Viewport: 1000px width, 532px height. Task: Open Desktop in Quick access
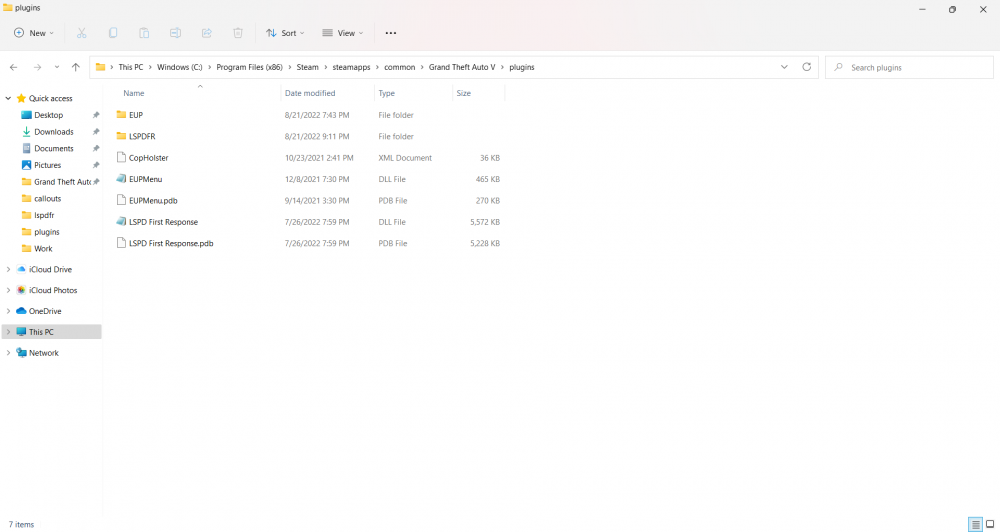coord(48,115)
